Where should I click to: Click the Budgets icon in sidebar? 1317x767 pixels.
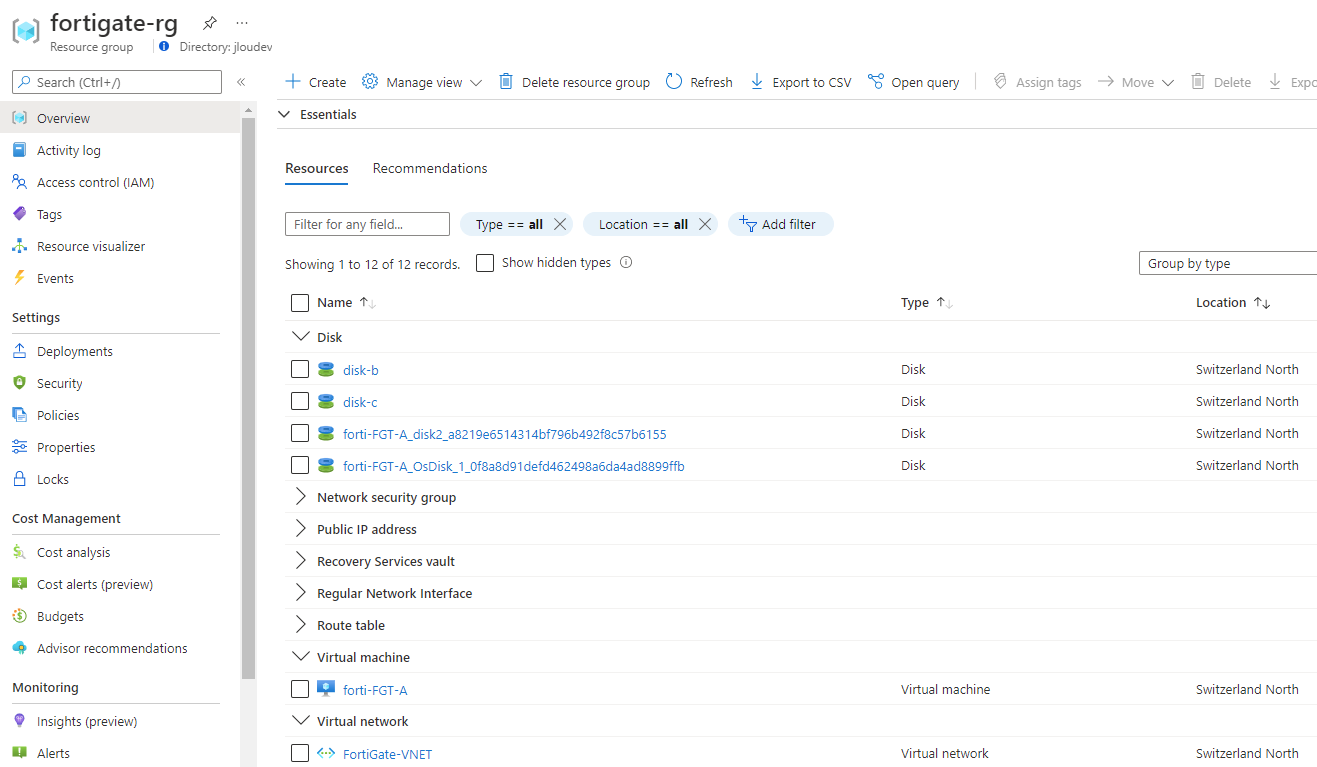point(19,616)
